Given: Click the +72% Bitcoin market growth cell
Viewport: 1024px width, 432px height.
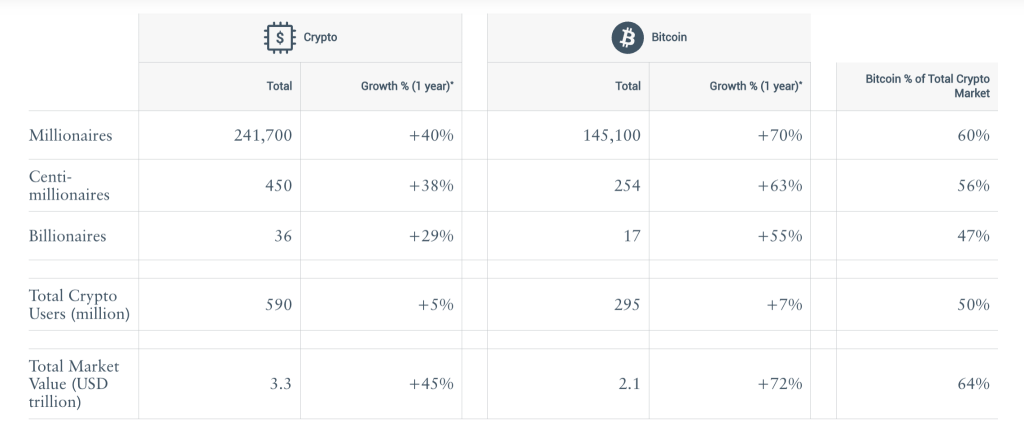Looking at the screenshot, I should 780,384.
